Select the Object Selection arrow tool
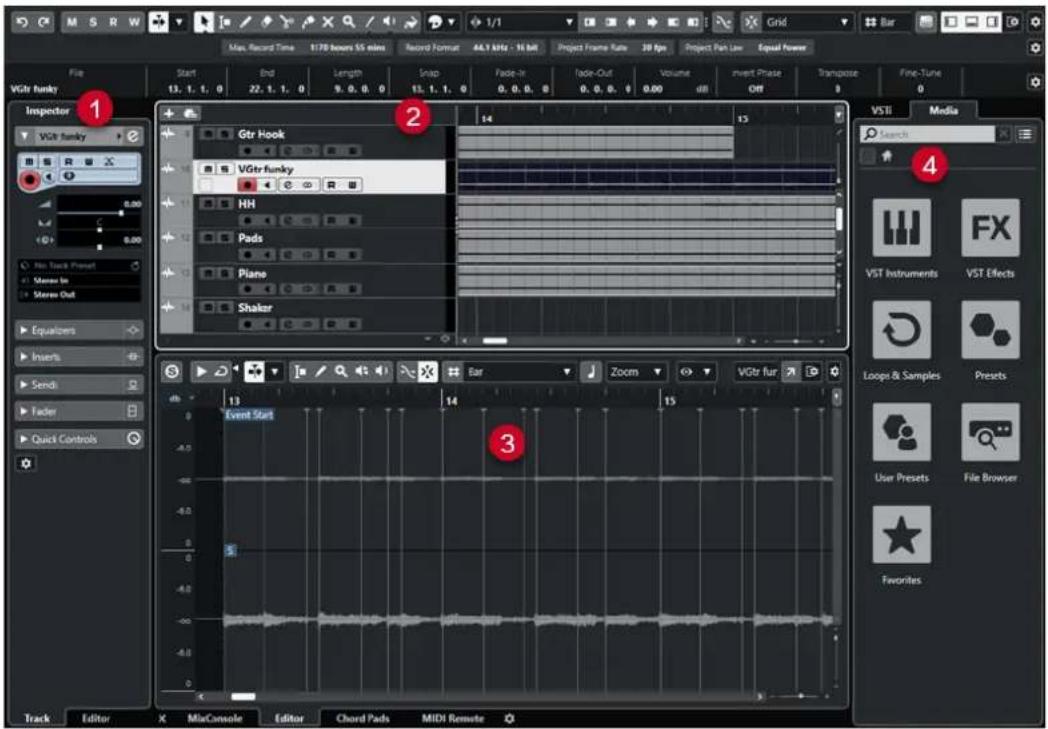This screenshot has height=729, width=1048. (204, 22)
